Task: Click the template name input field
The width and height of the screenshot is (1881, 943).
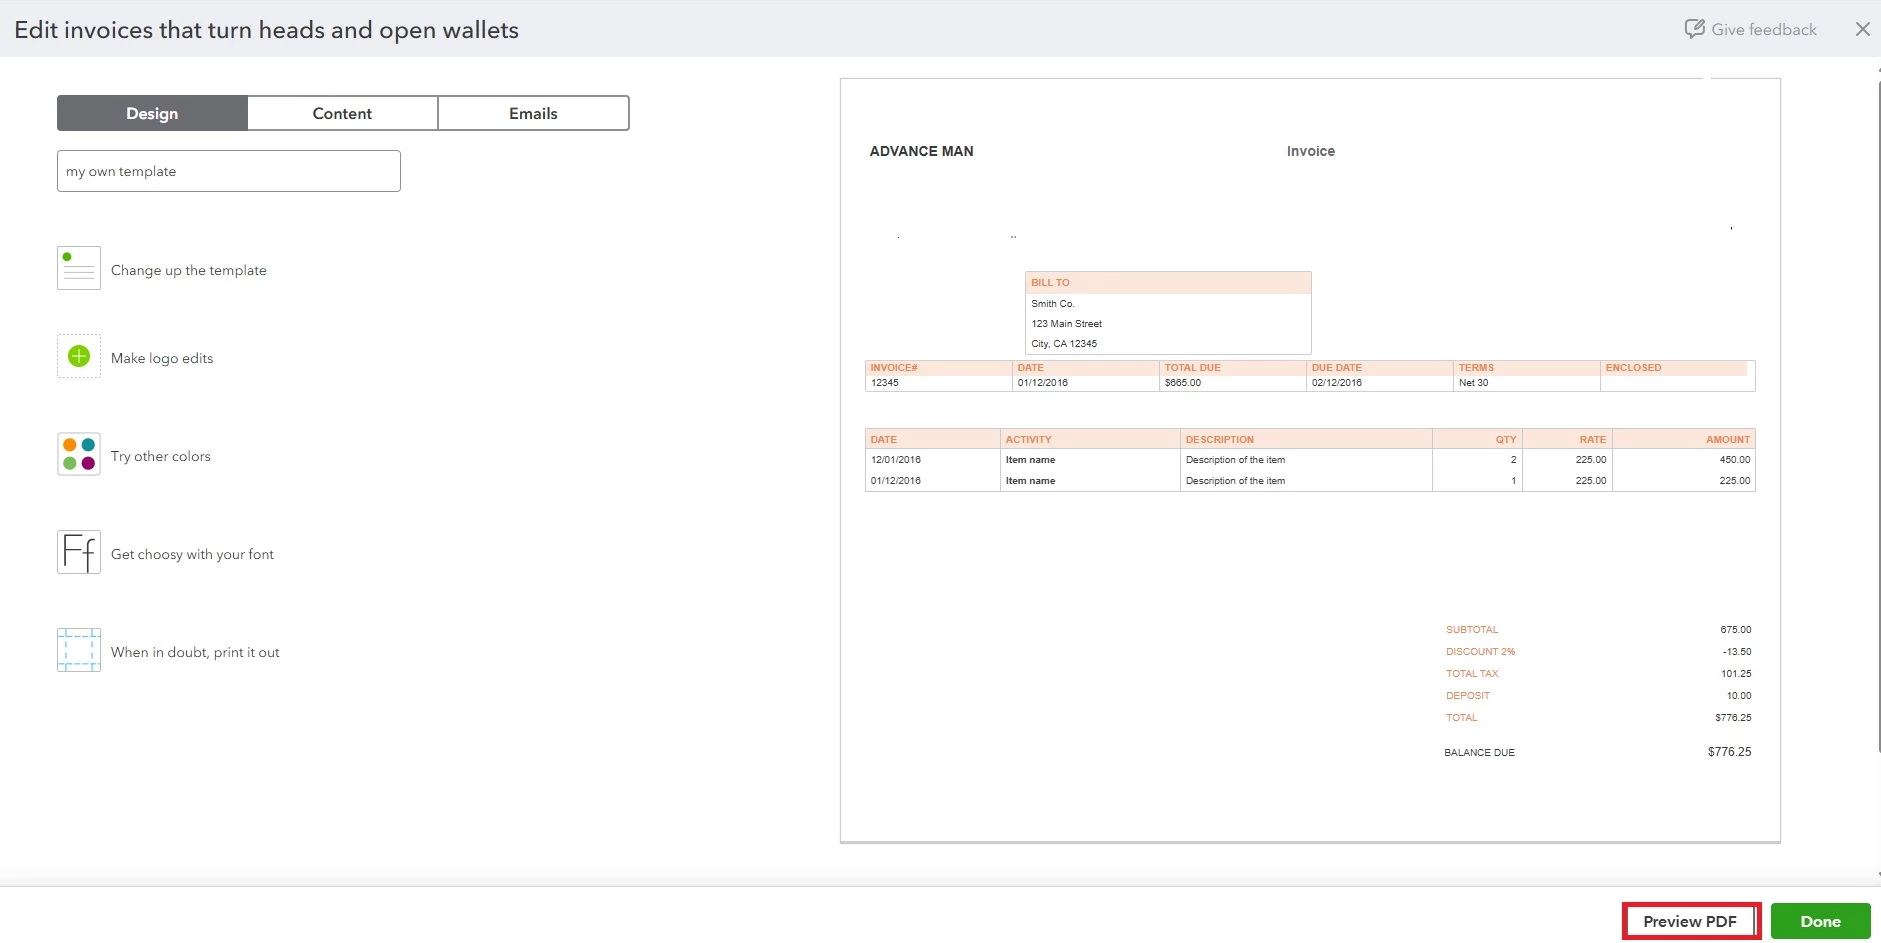Action: (229, 171)
